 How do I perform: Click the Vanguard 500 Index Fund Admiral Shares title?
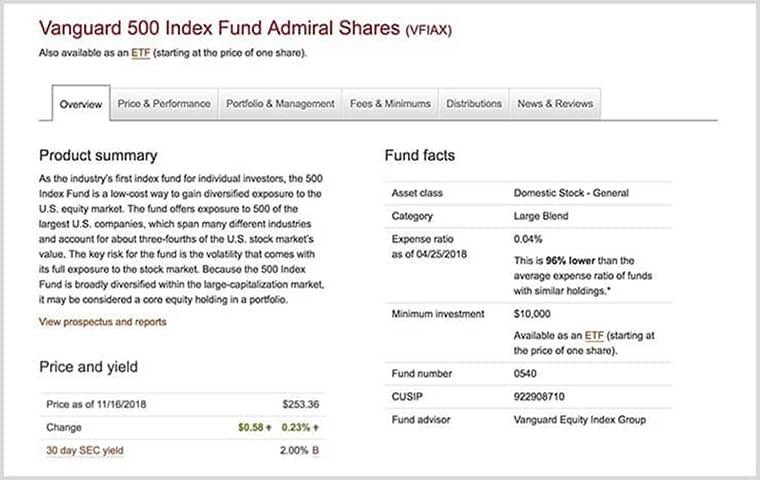click(x=220, y=28)
